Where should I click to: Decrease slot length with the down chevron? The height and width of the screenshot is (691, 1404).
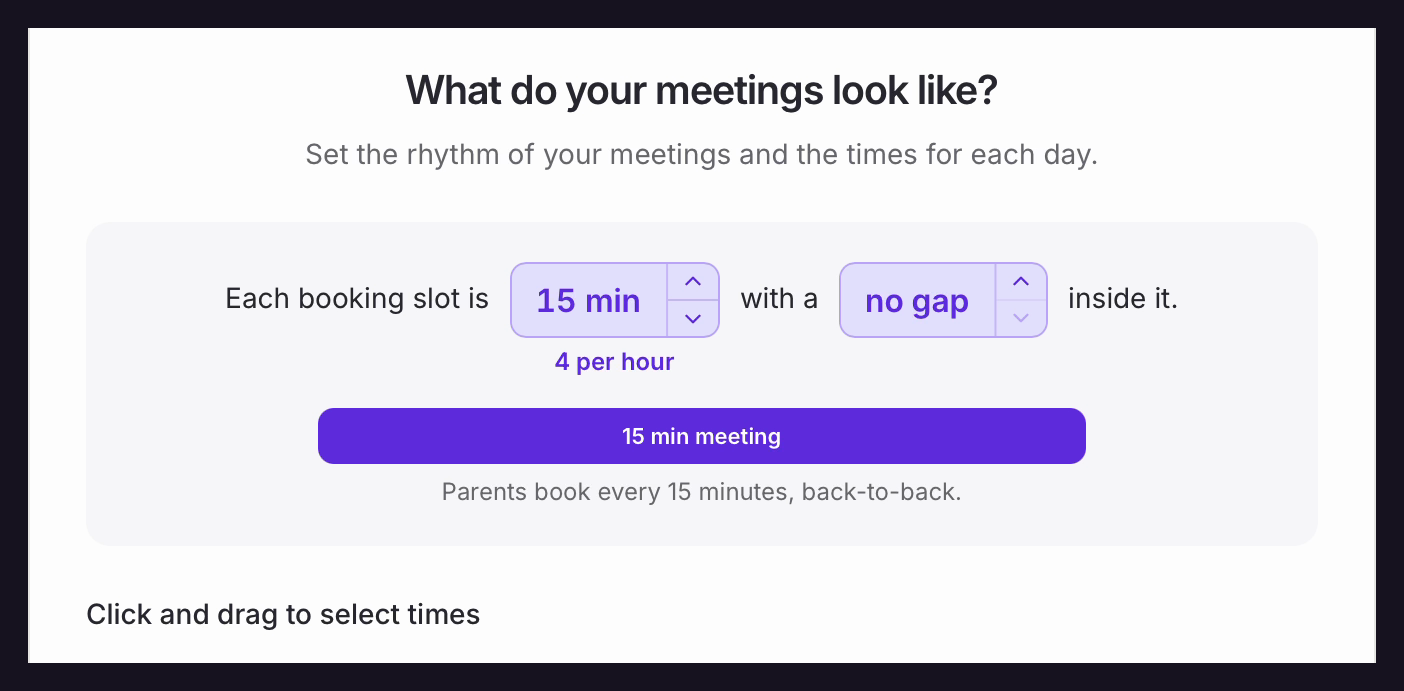[x=693, y=318]
